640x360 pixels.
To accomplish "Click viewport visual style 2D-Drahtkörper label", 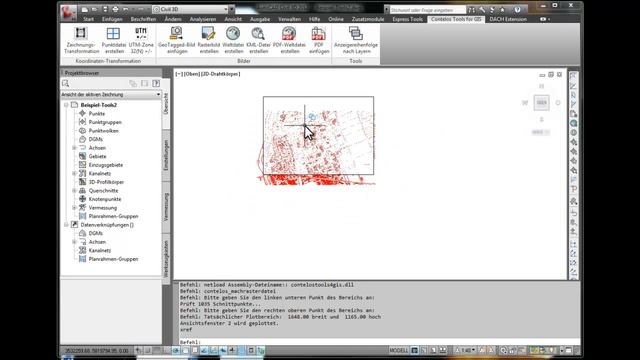I will (221, 74).
